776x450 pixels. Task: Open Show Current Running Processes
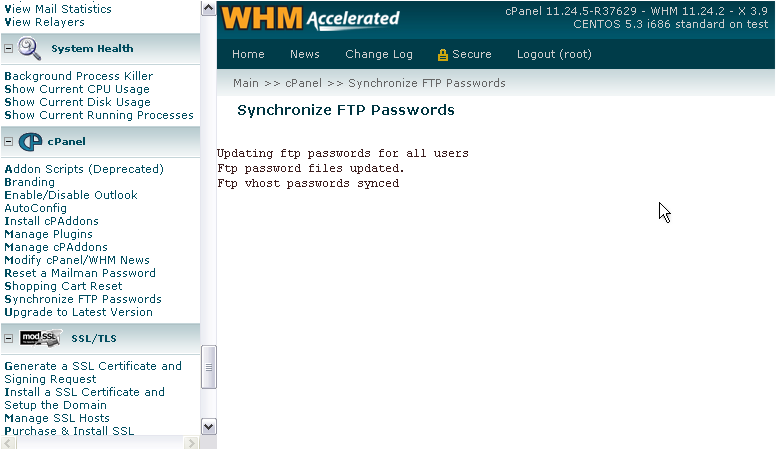99,115
